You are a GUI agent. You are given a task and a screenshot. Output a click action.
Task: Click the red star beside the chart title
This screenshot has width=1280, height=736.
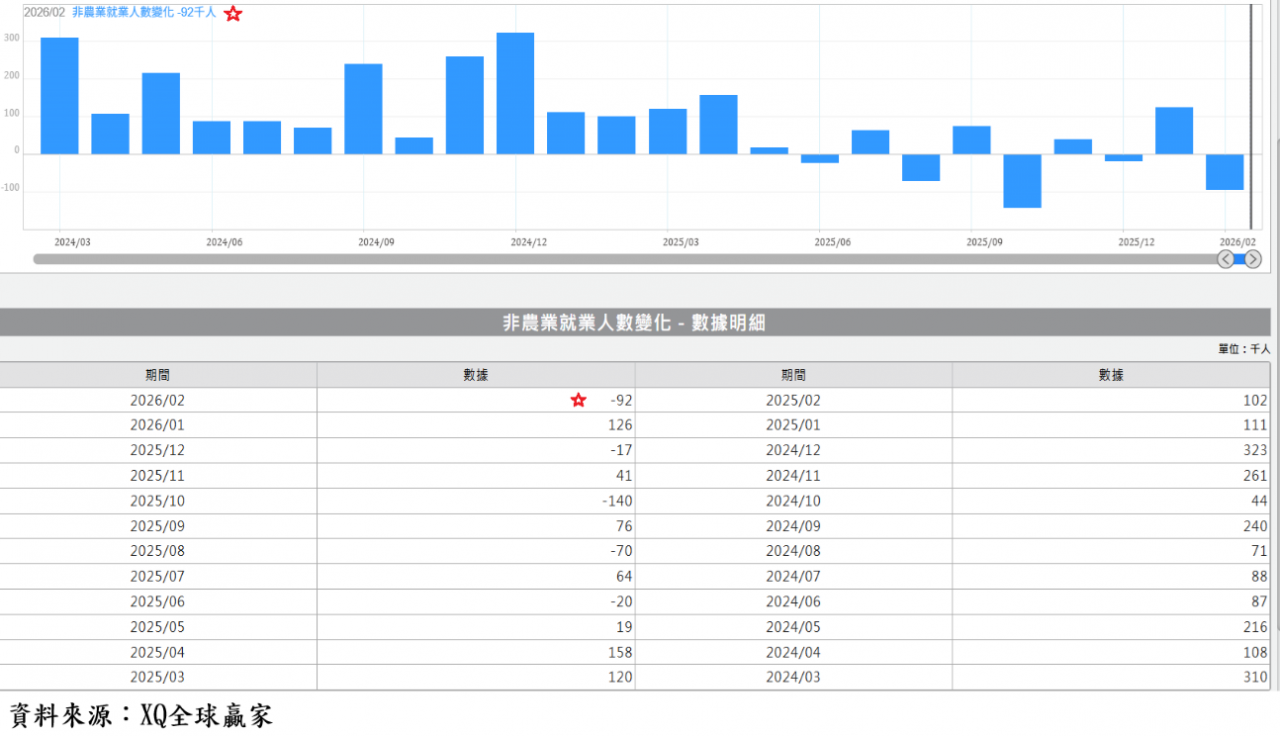pos(233,14)
